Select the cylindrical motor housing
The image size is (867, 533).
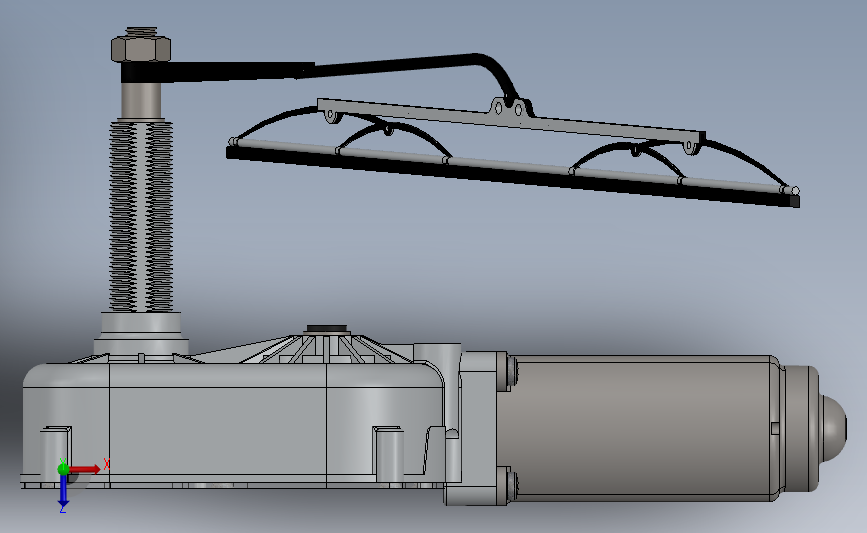641,429
